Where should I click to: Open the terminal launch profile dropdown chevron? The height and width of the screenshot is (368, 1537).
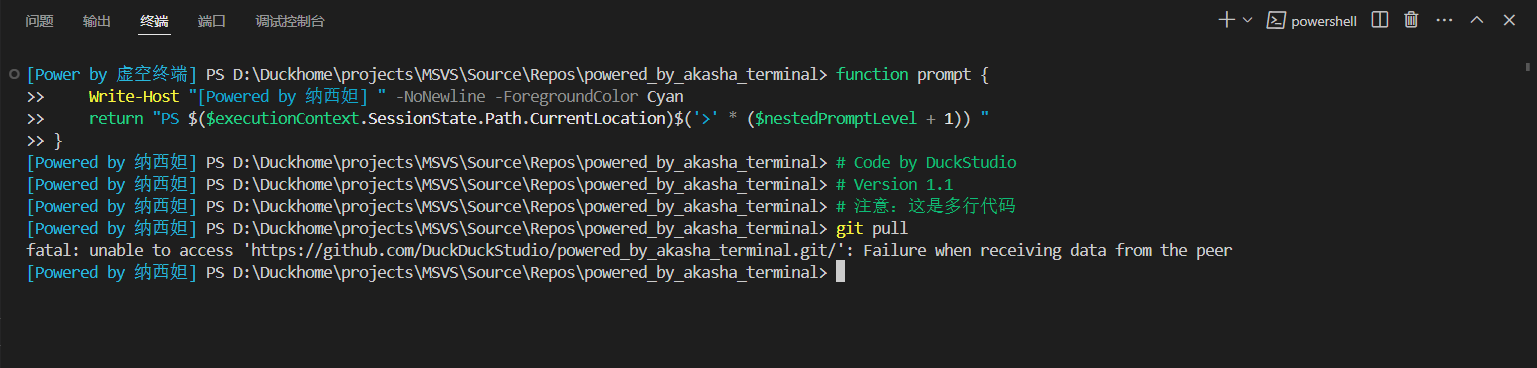(x=1247, y=20)
